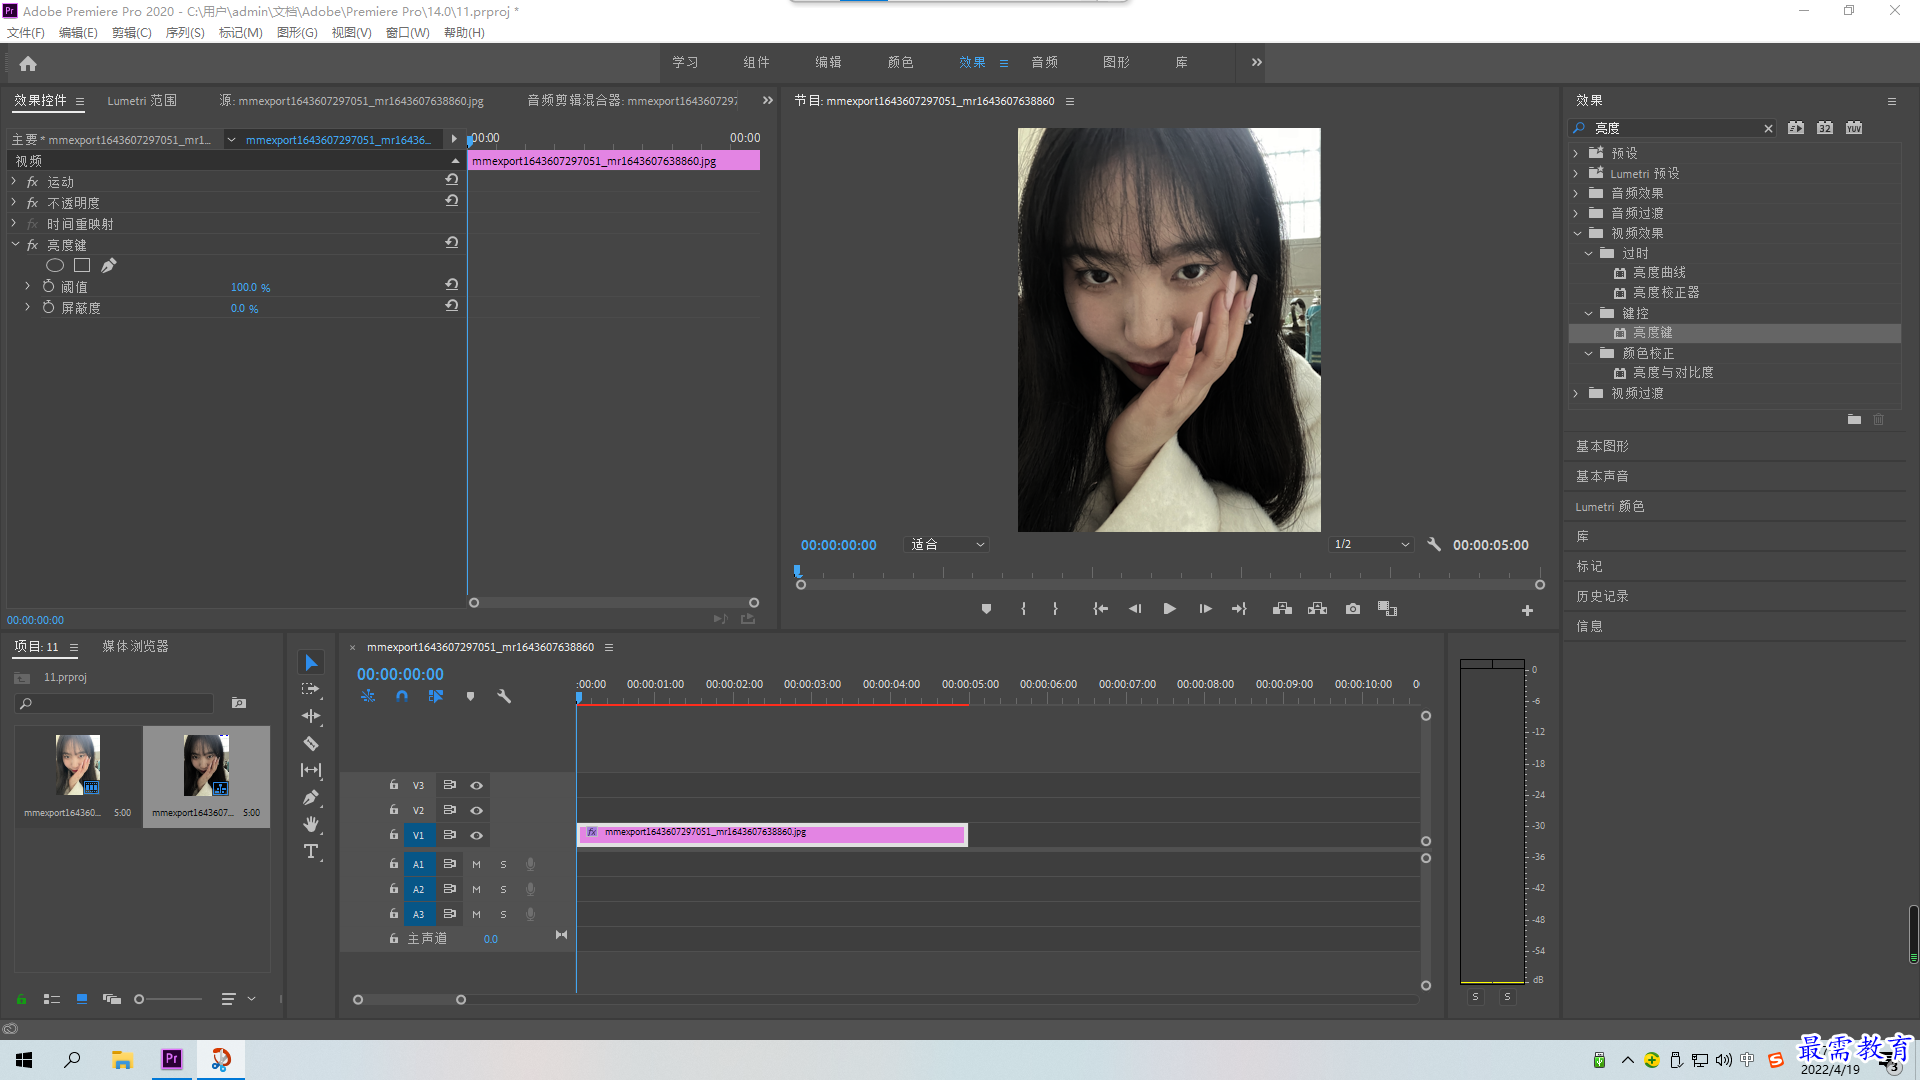Show more workspaces overflow chevron
Viewport: 1920px width, 1080px height.
tap(1256, 62)
